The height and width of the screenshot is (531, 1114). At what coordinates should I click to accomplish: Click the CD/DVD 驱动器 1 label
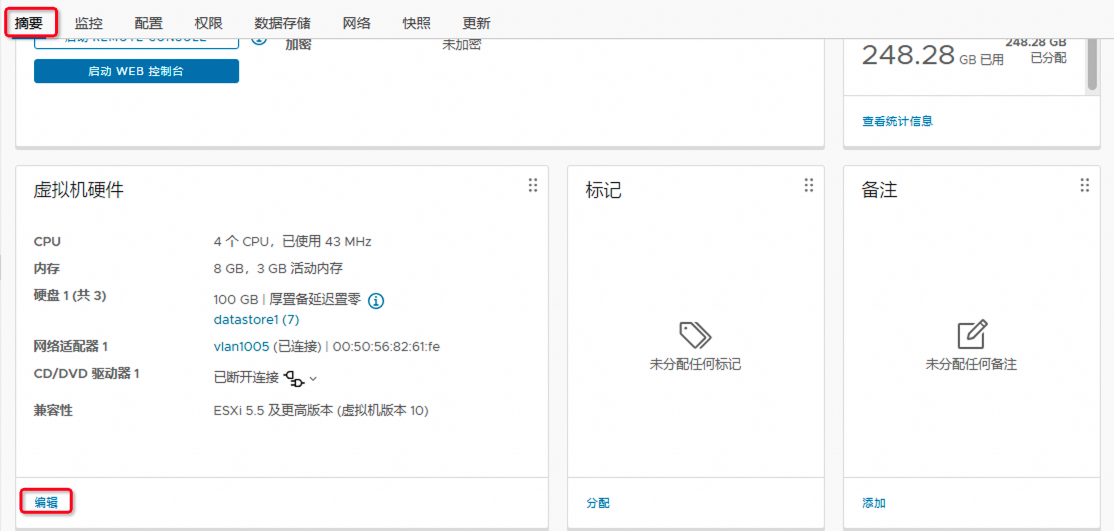(87, 372)
